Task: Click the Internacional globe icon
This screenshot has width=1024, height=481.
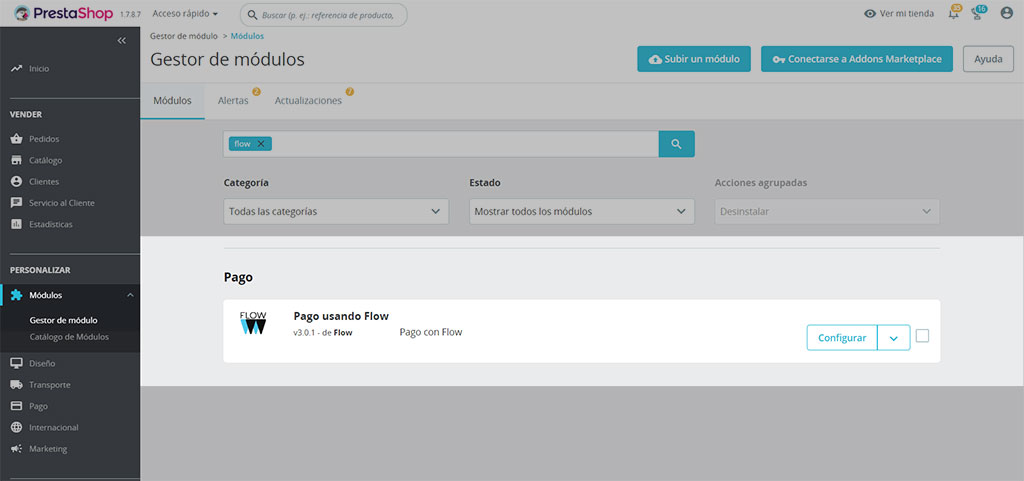Action: click(17, 427)
